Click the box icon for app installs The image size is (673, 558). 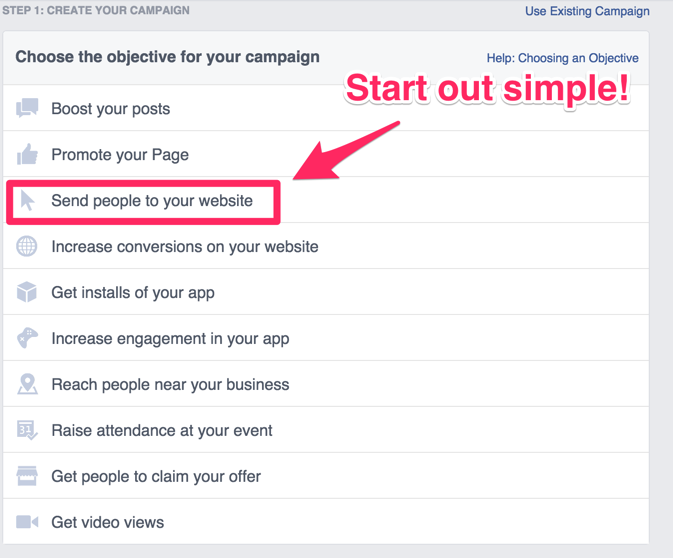pos(27,292)
